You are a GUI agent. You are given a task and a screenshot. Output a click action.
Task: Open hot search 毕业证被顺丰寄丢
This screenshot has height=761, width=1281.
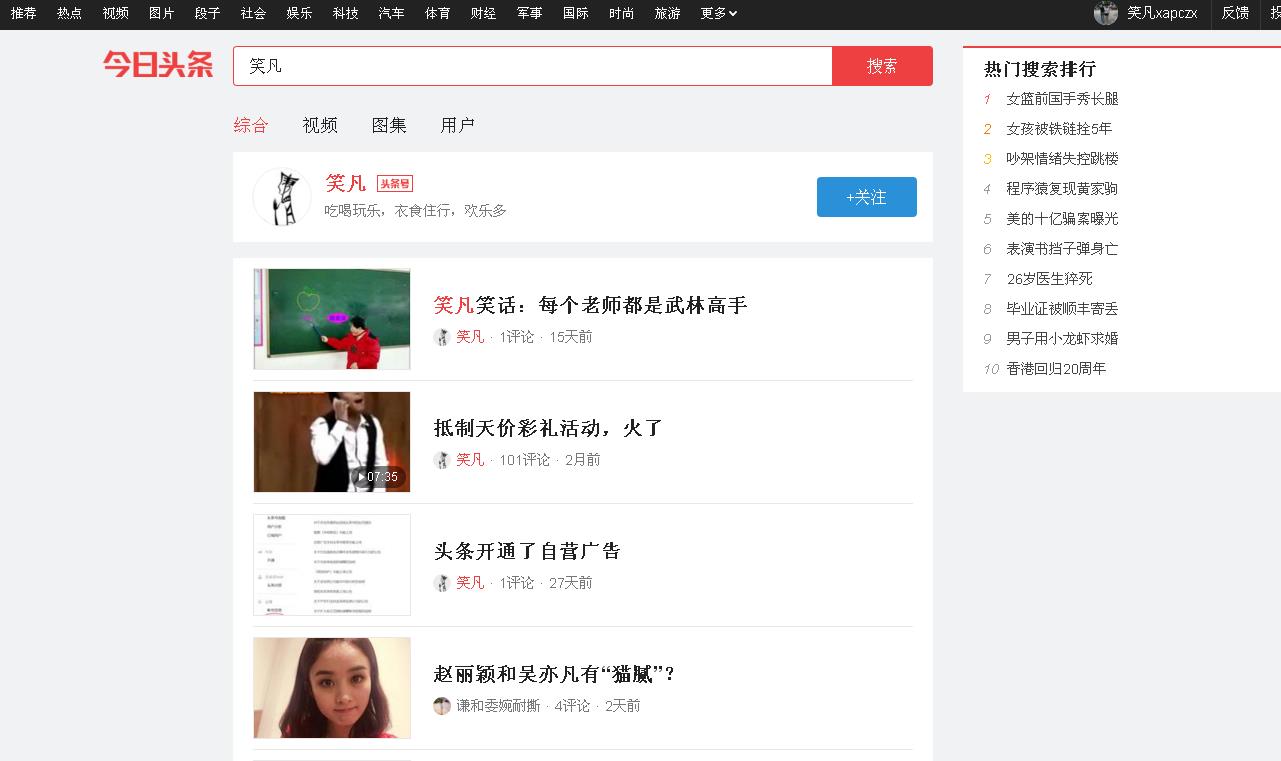coord(1062,309)
